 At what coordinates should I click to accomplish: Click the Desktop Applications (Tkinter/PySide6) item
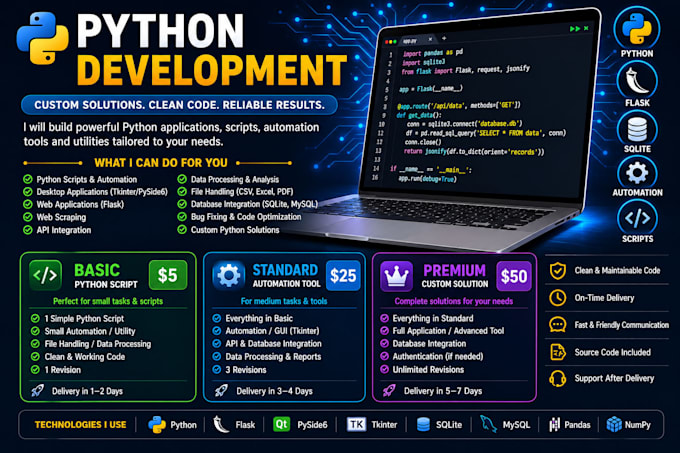[102, 192]
